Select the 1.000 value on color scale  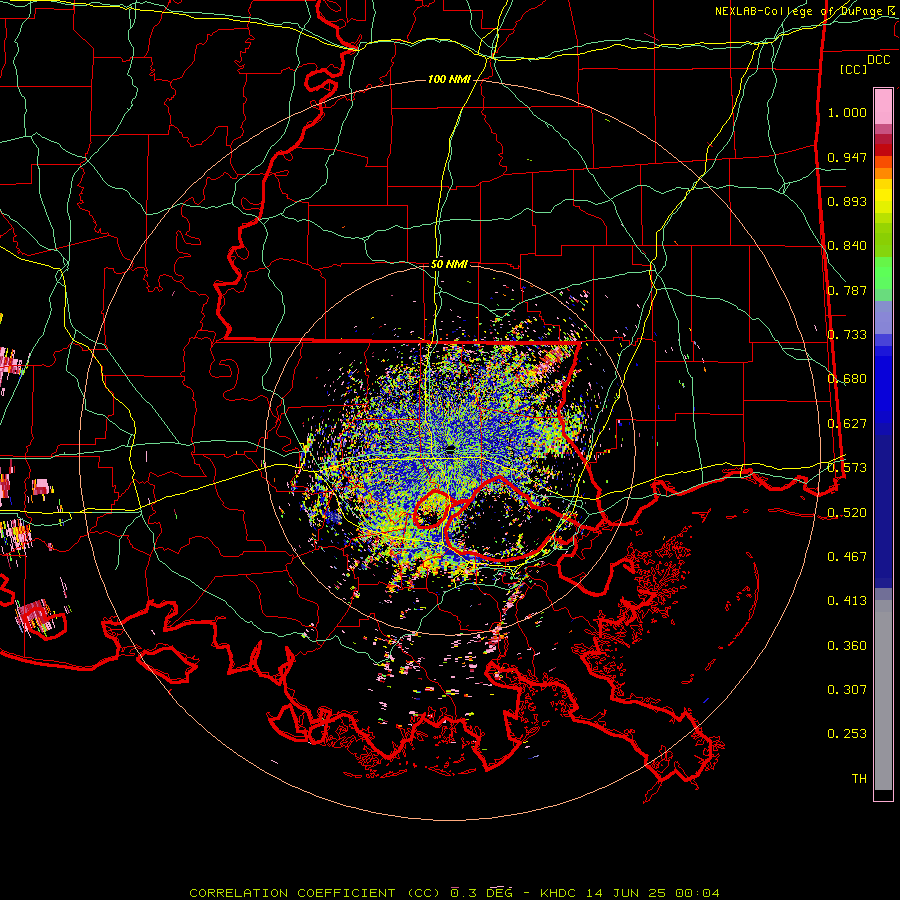point(847,112)
